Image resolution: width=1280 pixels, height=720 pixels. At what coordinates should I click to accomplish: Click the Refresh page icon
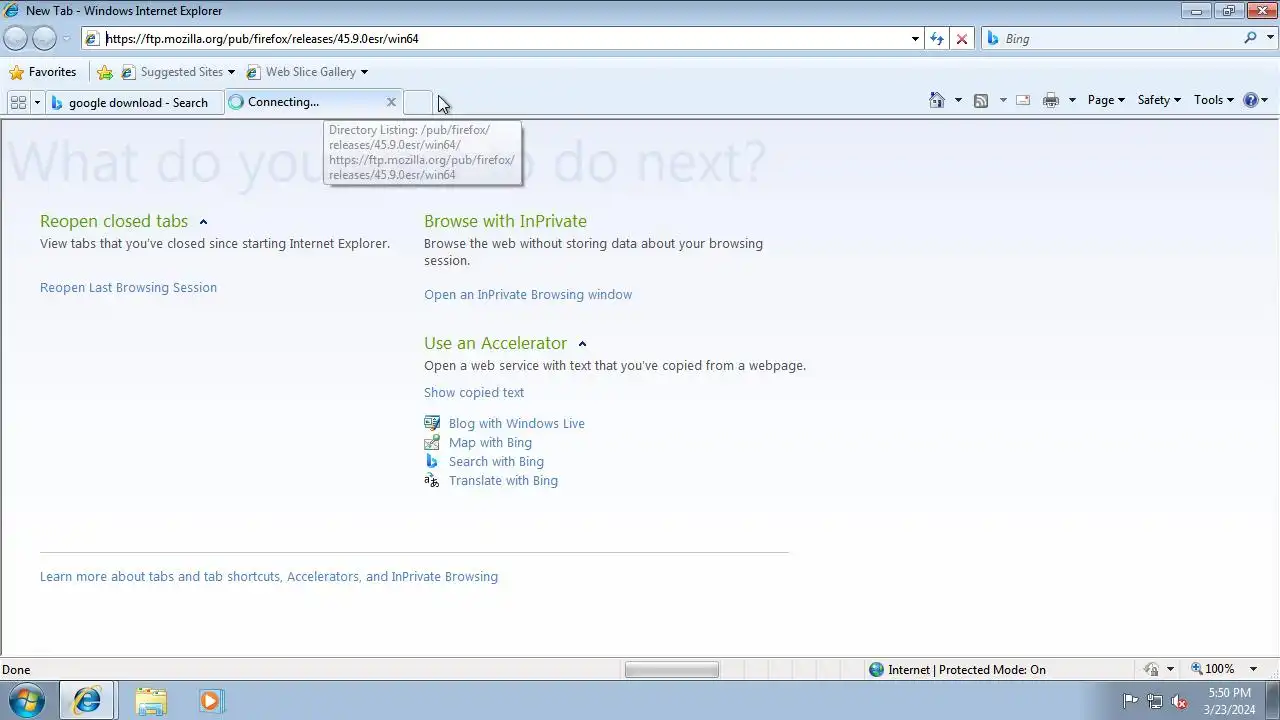tap(937, 39)
